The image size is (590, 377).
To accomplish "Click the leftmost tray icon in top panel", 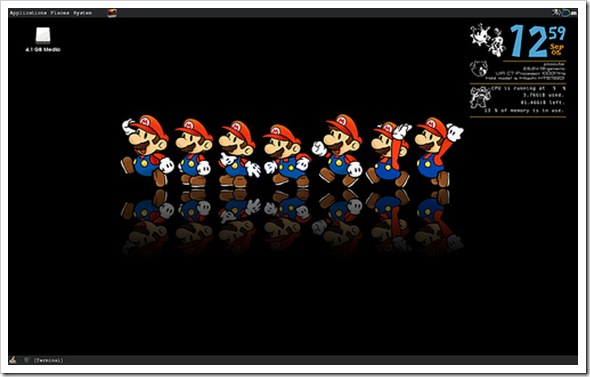I will tap(556, 13).
